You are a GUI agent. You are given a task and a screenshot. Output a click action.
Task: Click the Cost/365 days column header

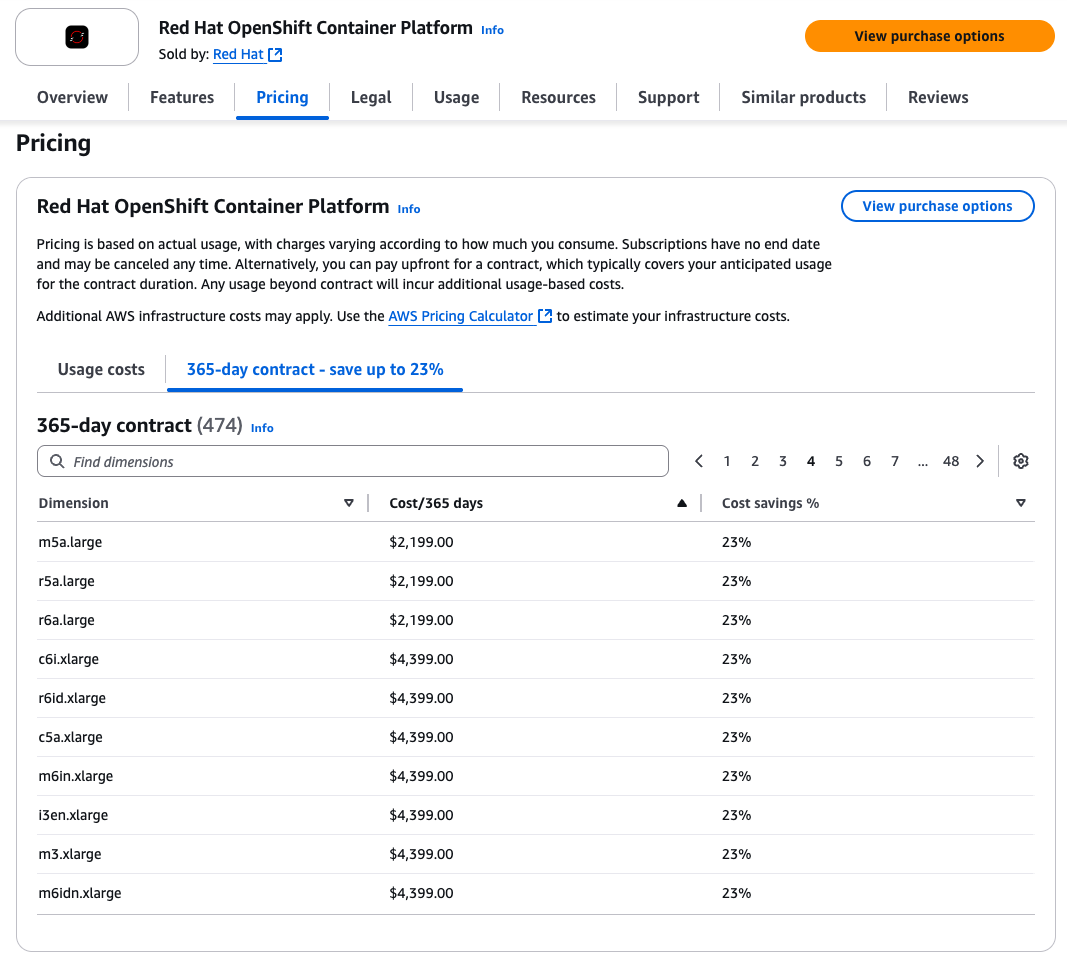pyautogui.click(x=436, y=503)
